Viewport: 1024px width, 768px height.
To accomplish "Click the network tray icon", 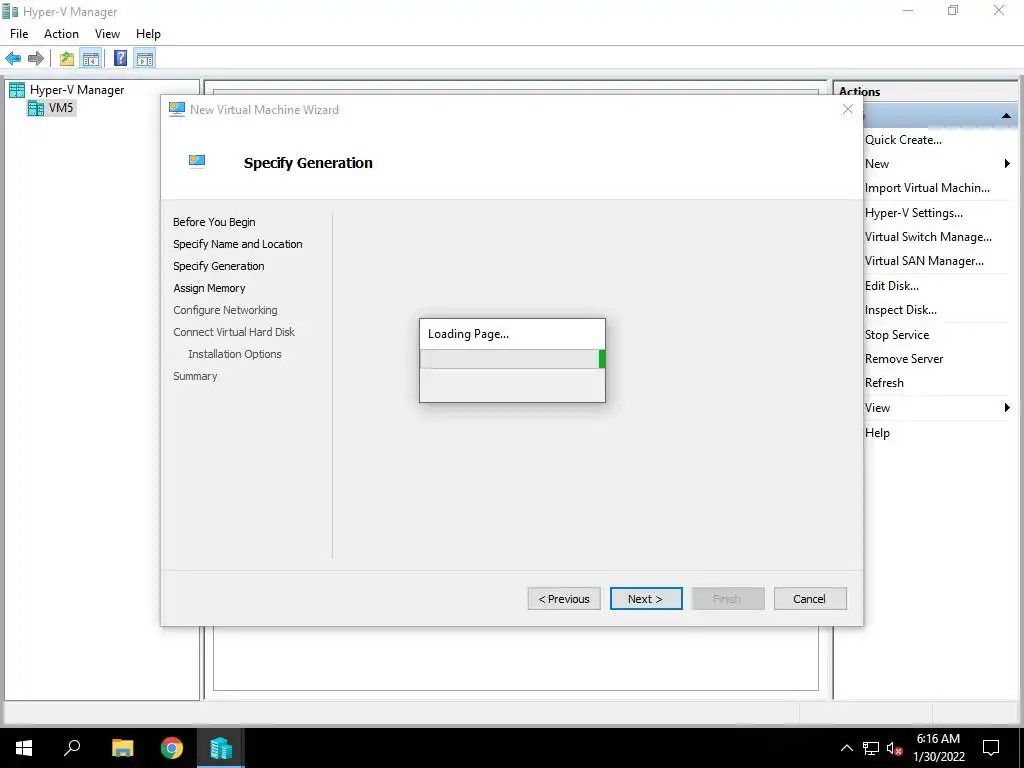I will tap(871, 748).
